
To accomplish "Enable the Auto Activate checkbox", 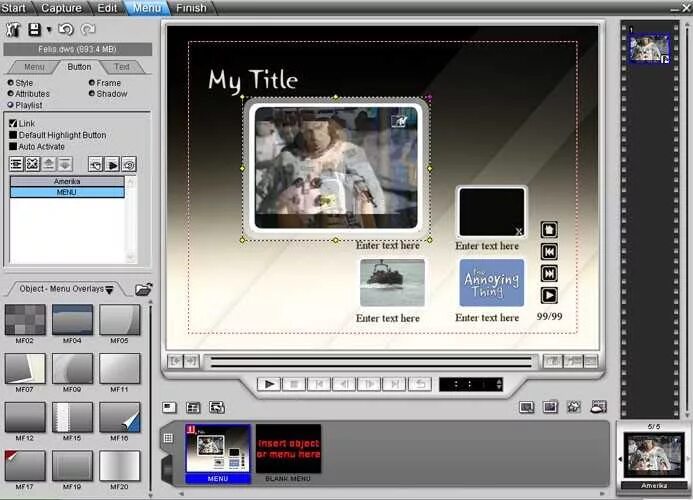I will coord(13,146).
